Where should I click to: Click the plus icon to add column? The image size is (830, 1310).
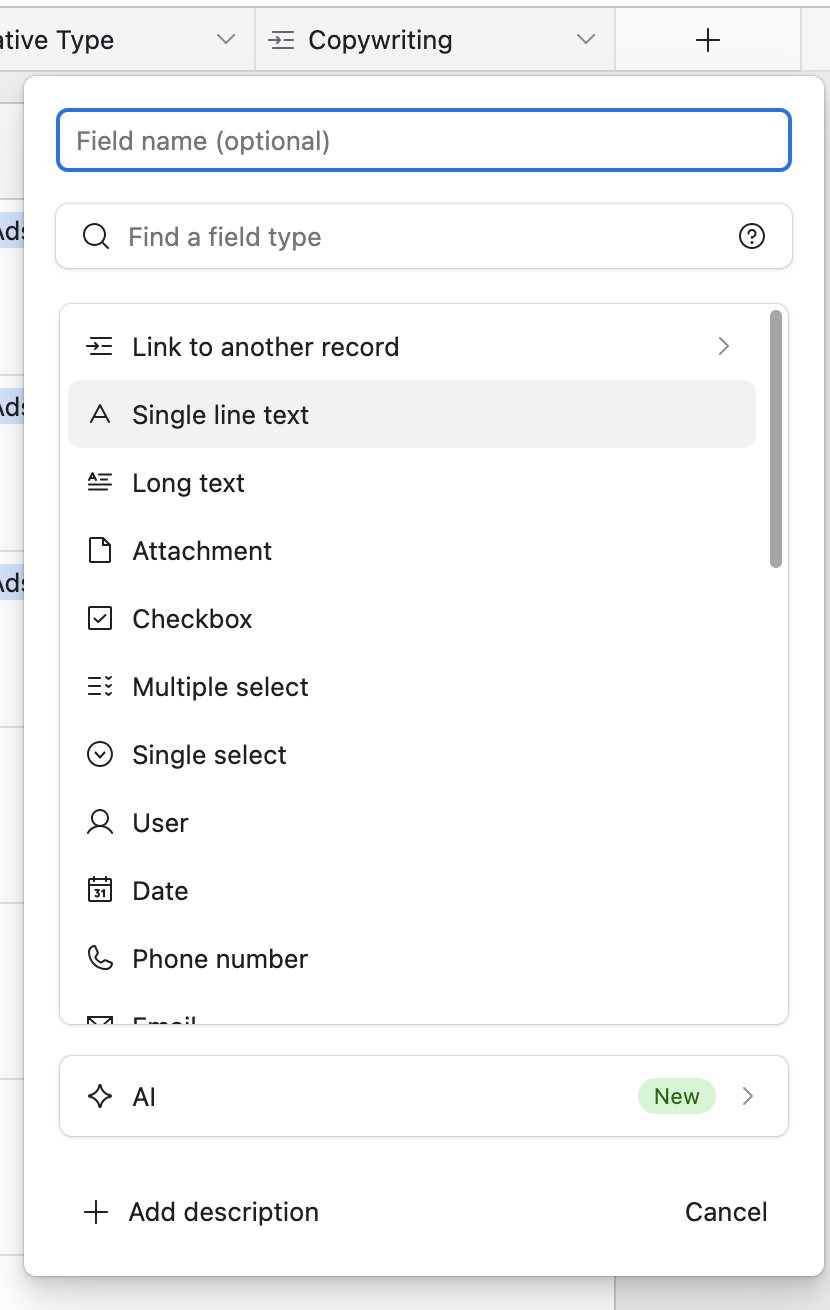click(x=707, y=40)
